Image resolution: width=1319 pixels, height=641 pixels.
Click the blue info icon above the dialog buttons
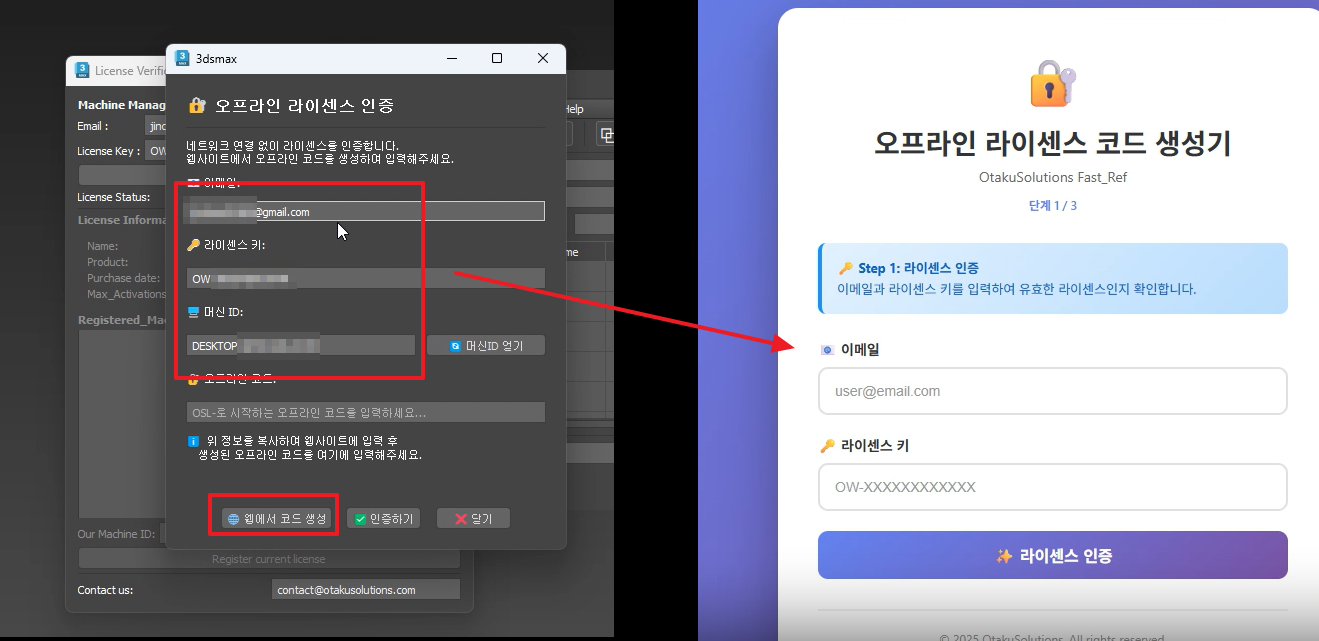[x=194, y=441]
